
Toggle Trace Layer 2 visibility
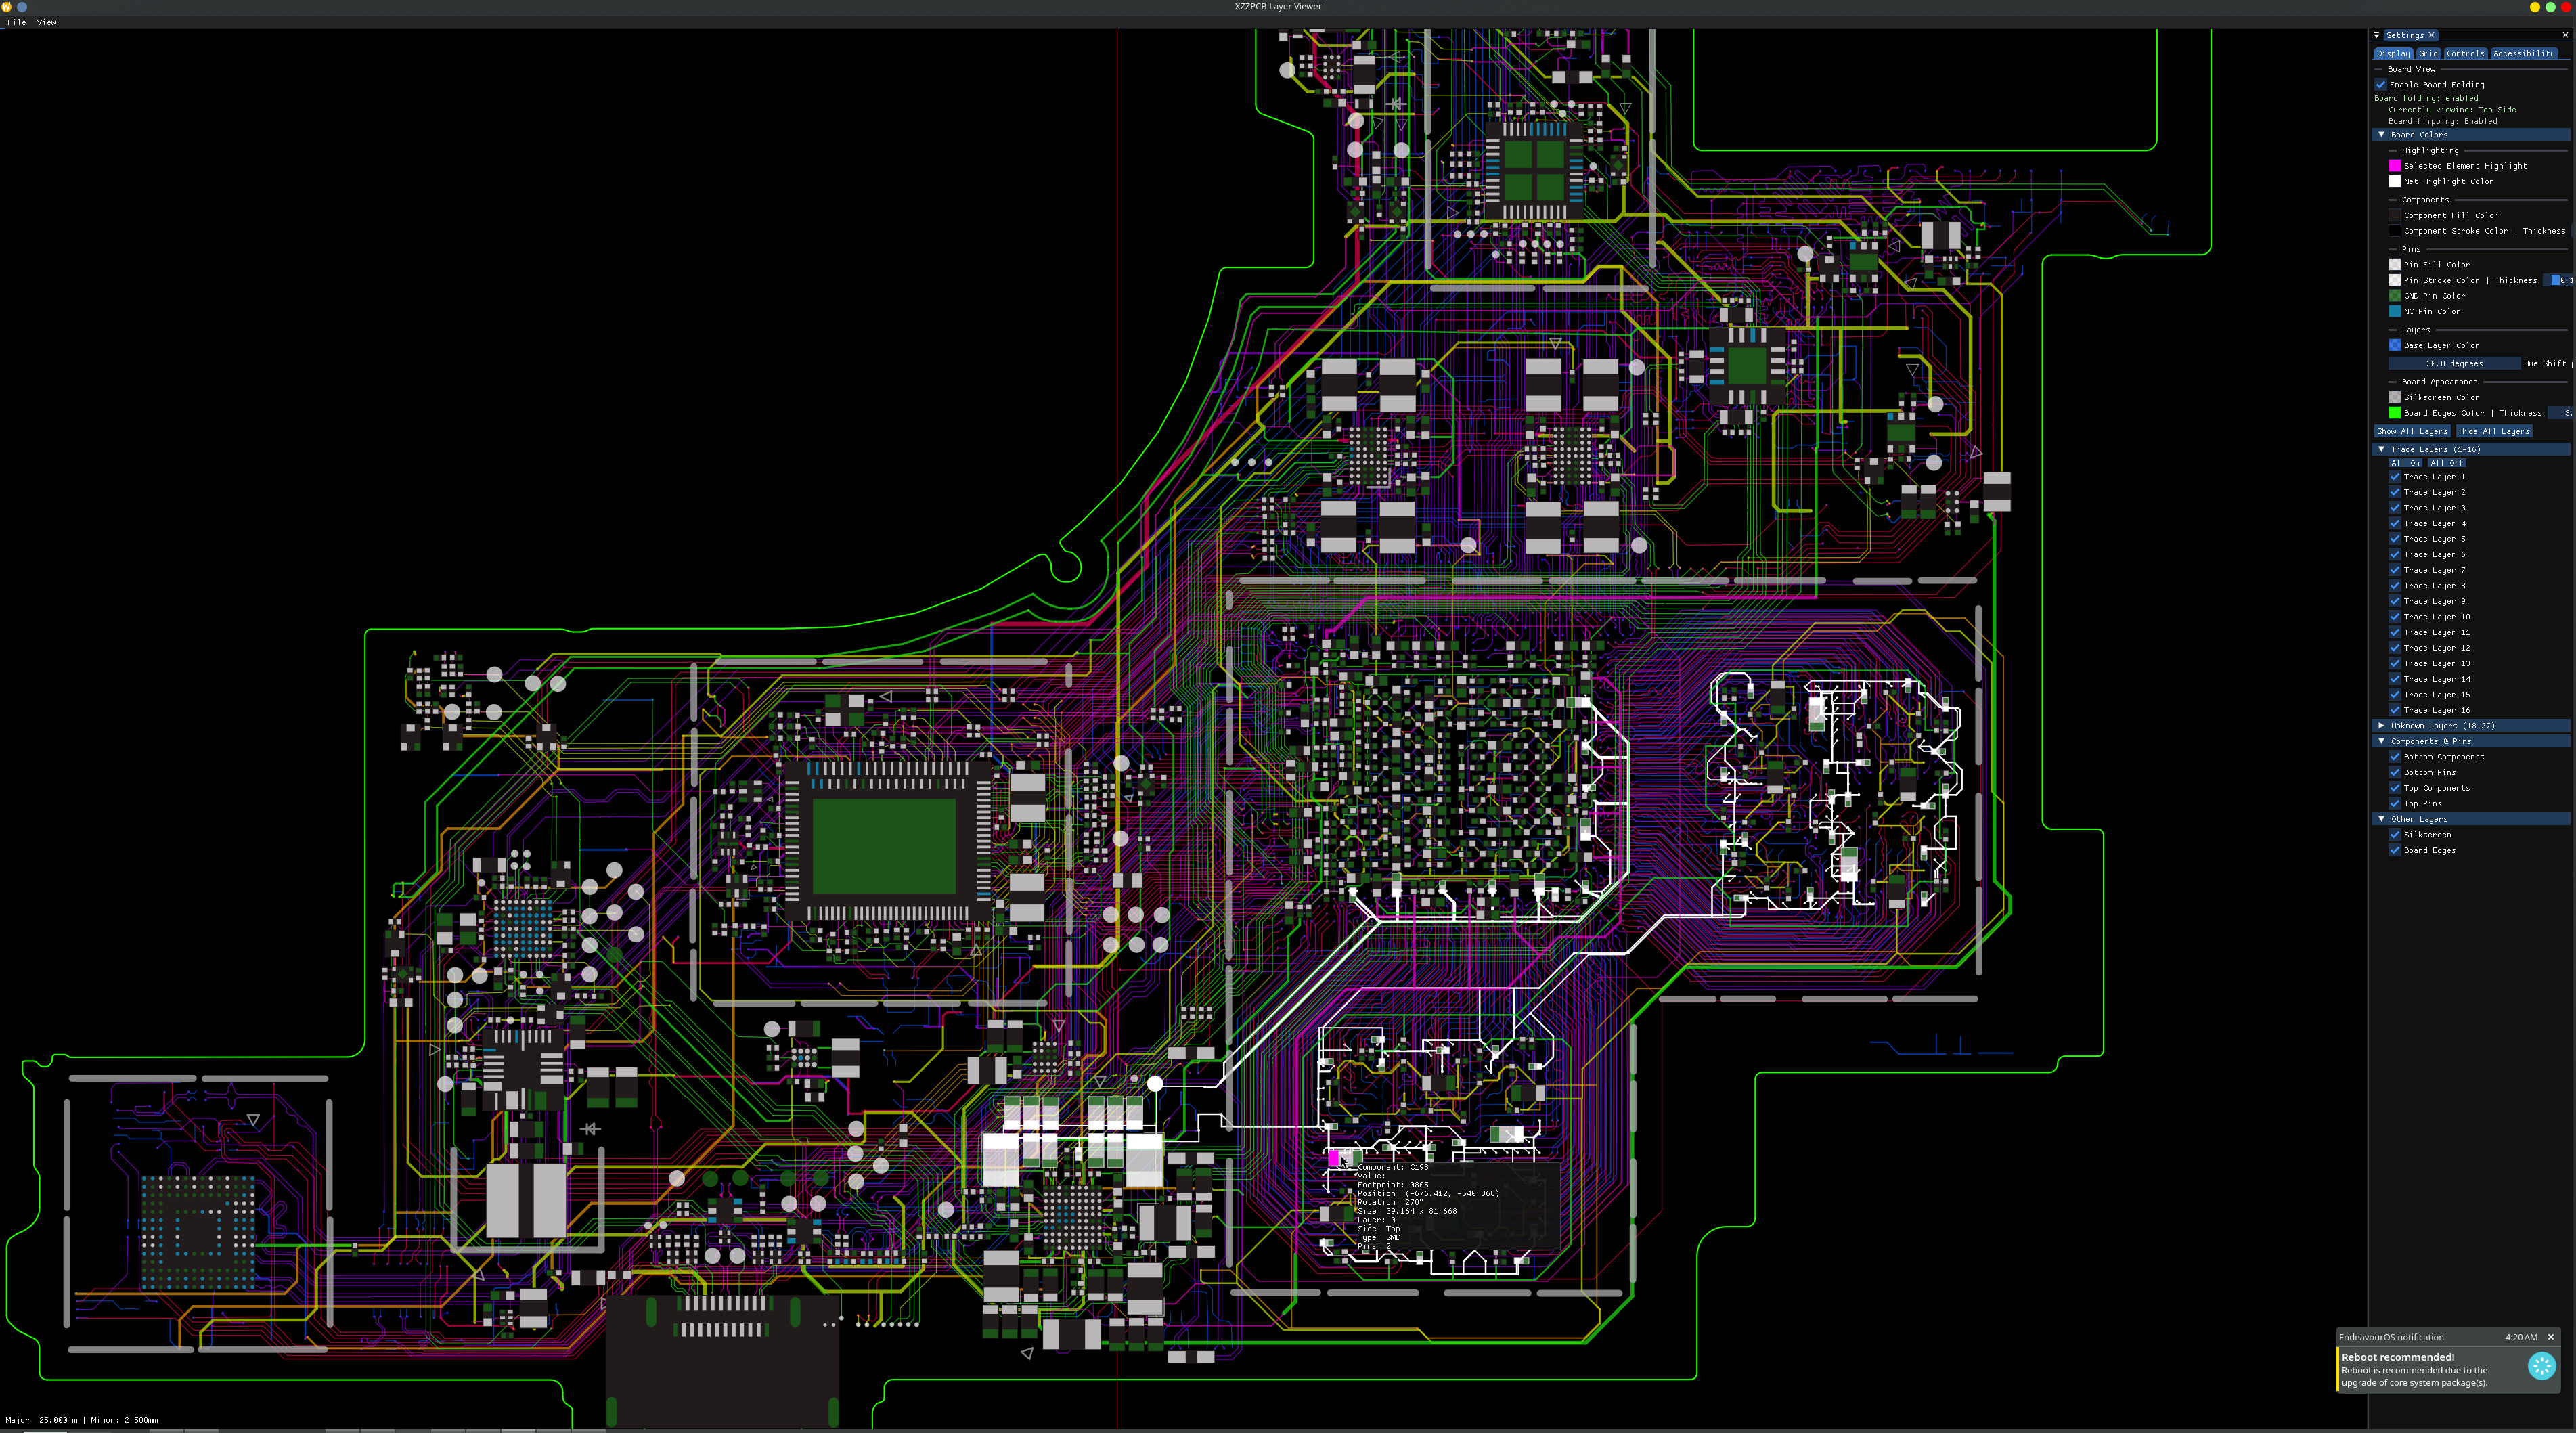click(x=2394, y=493)
